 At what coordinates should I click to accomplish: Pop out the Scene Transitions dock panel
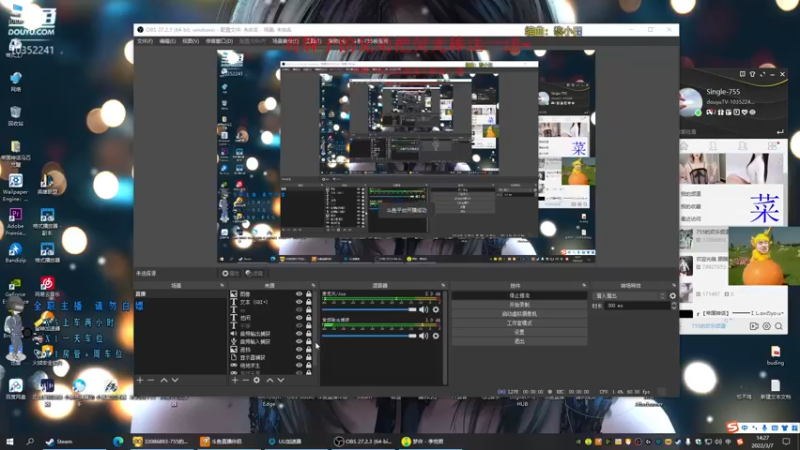pos(673,285)
